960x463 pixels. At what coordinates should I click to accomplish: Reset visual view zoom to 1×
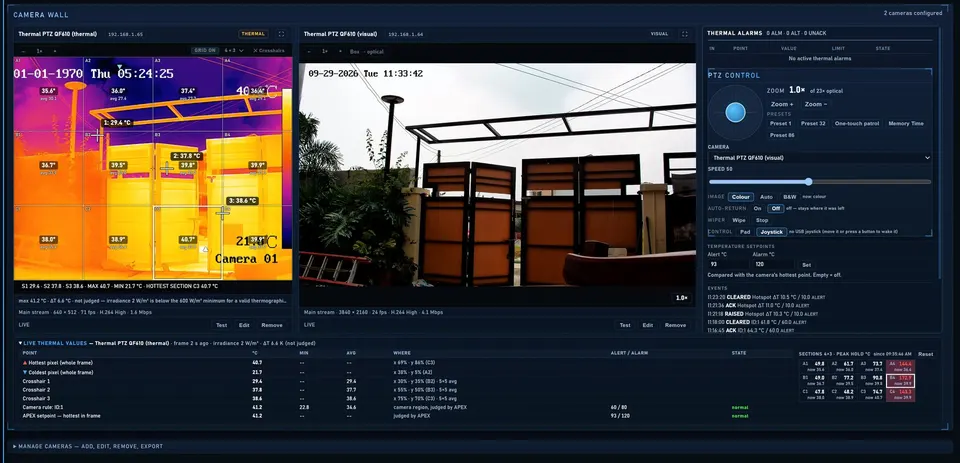pos(325,52)
